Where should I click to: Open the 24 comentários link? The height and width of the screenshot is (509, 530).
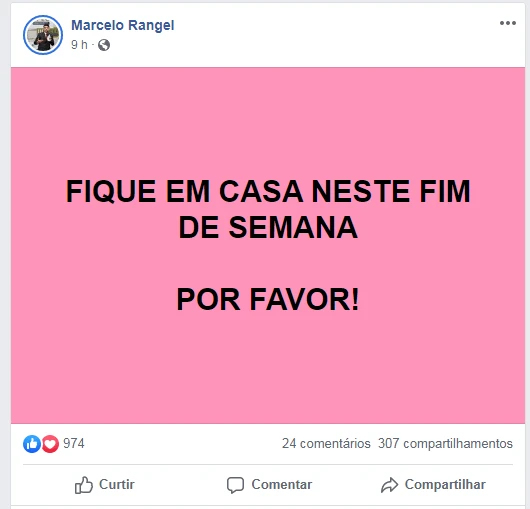point(326,443)
